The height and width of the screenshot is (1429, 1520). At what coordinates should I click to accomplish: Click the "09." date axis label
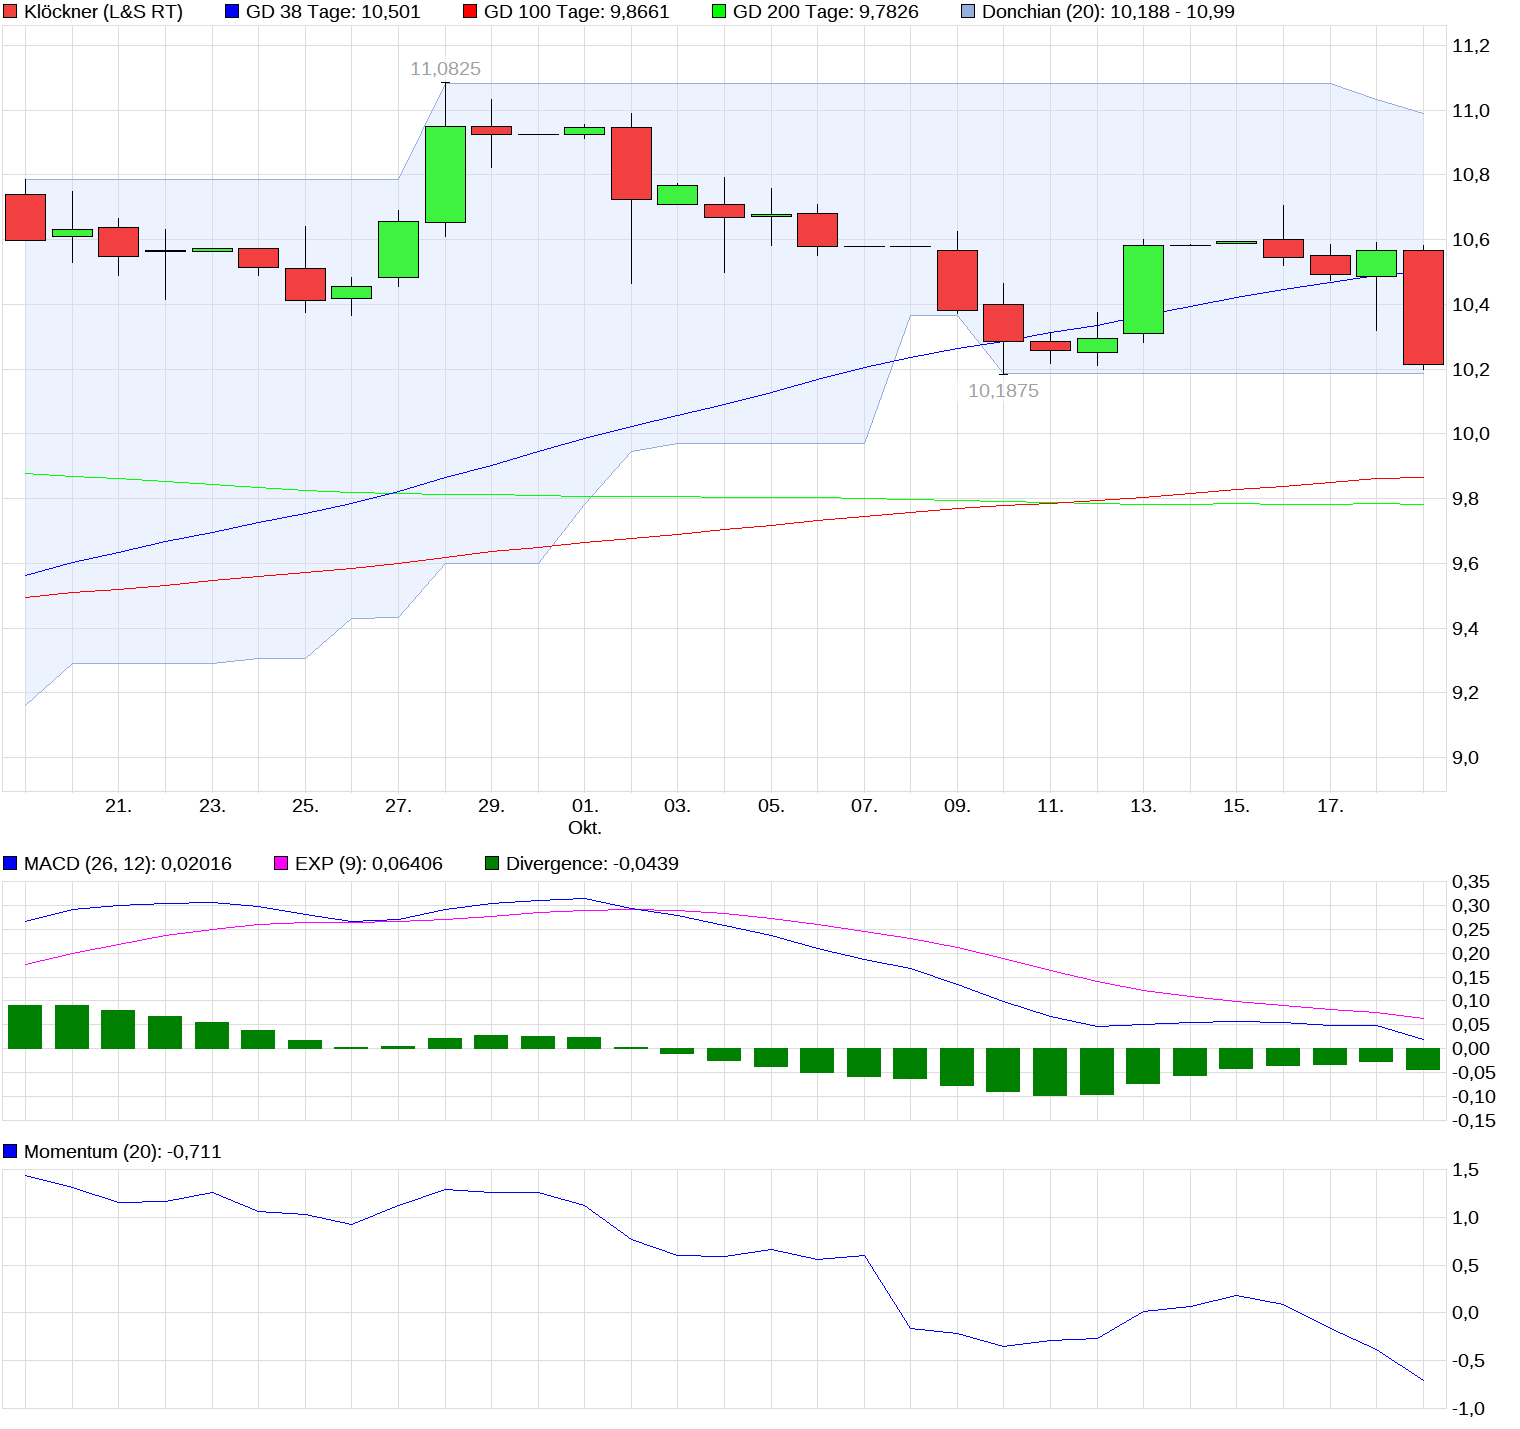(957, 806)
